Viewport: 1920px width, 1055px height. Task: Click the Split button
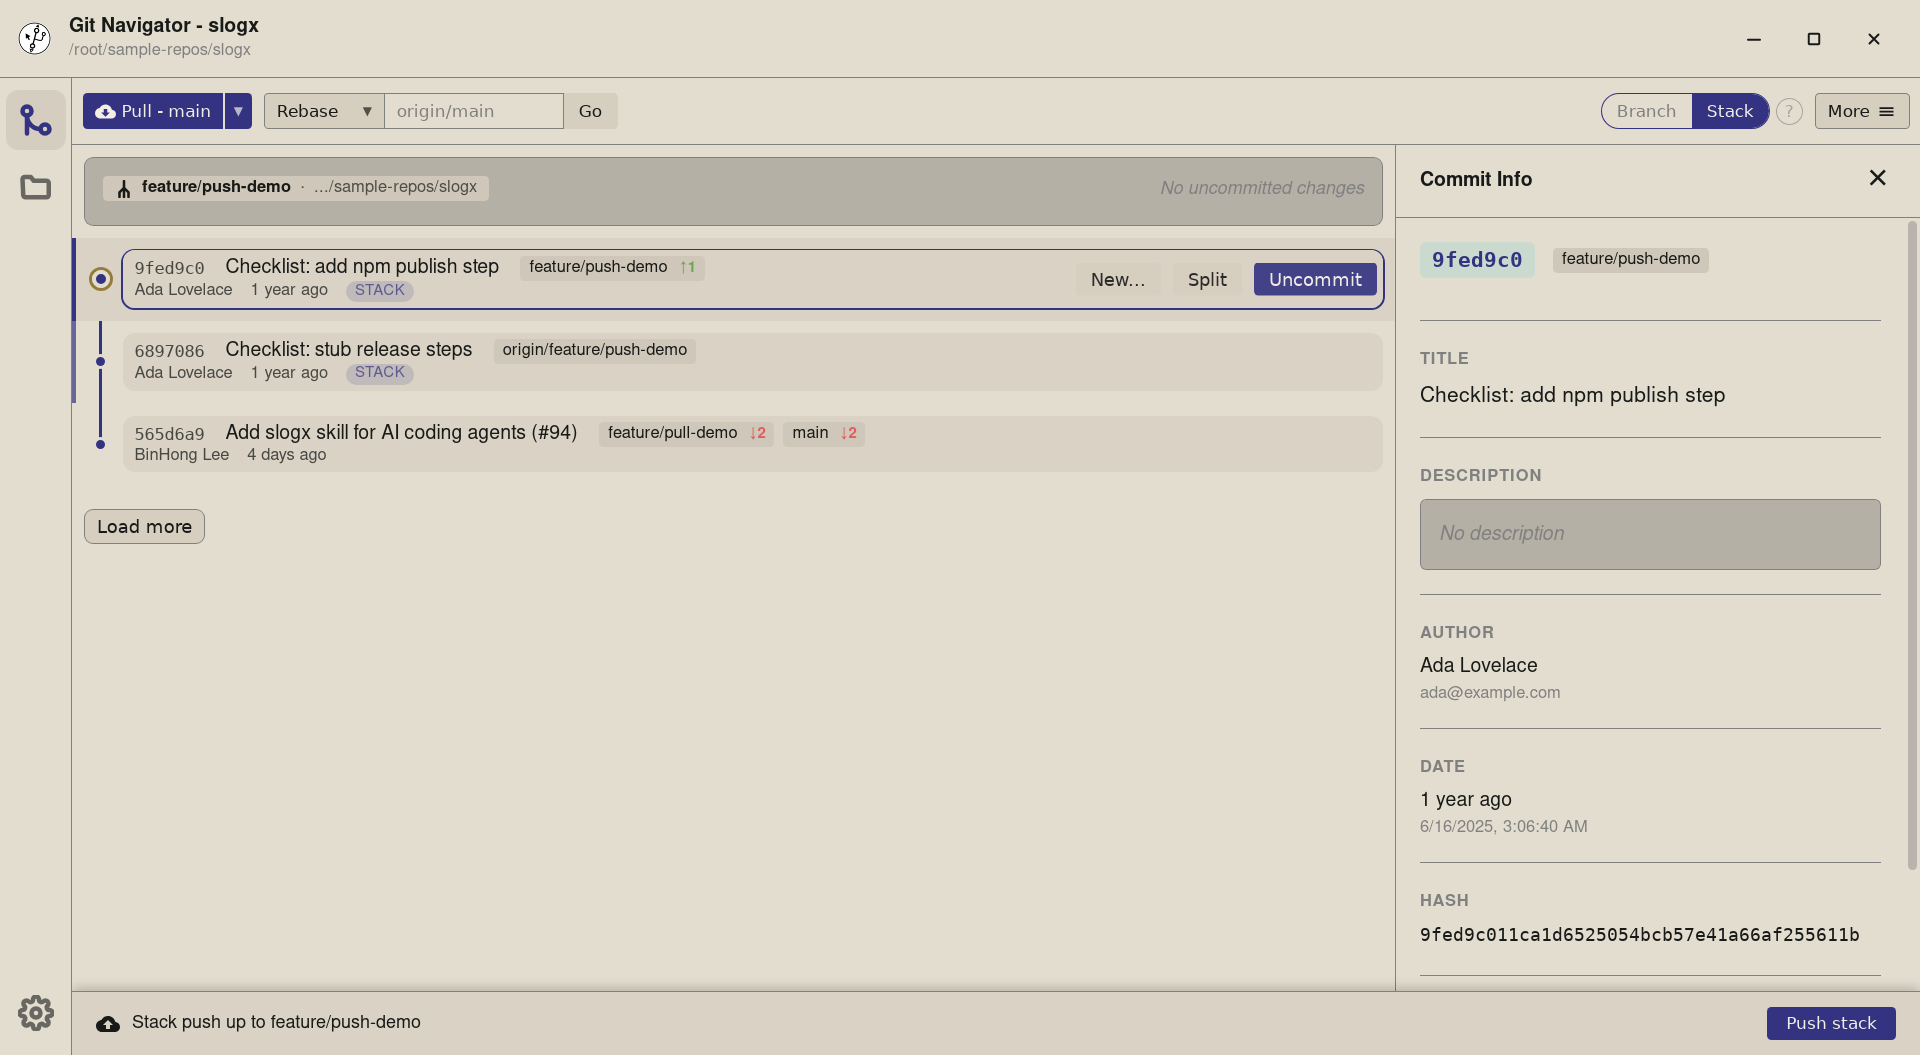[1207, 280]
